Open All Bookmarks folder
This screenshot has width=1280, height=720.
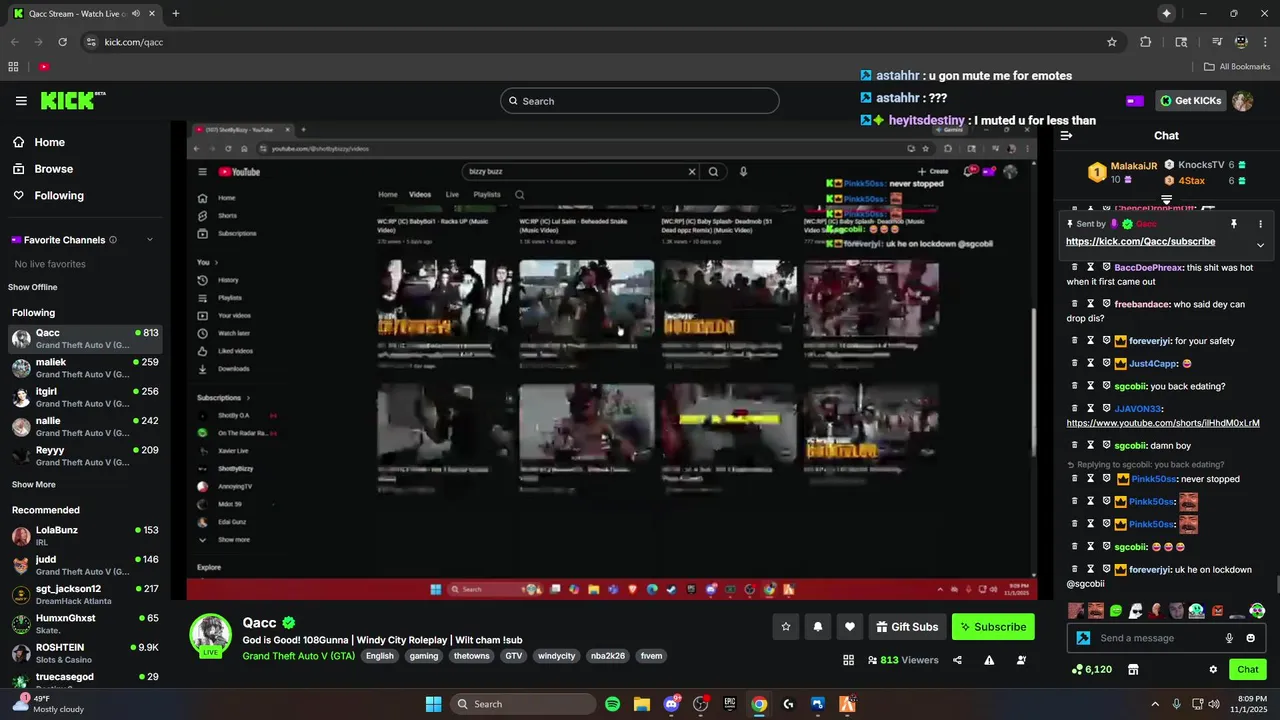(x=1237, y=67)
